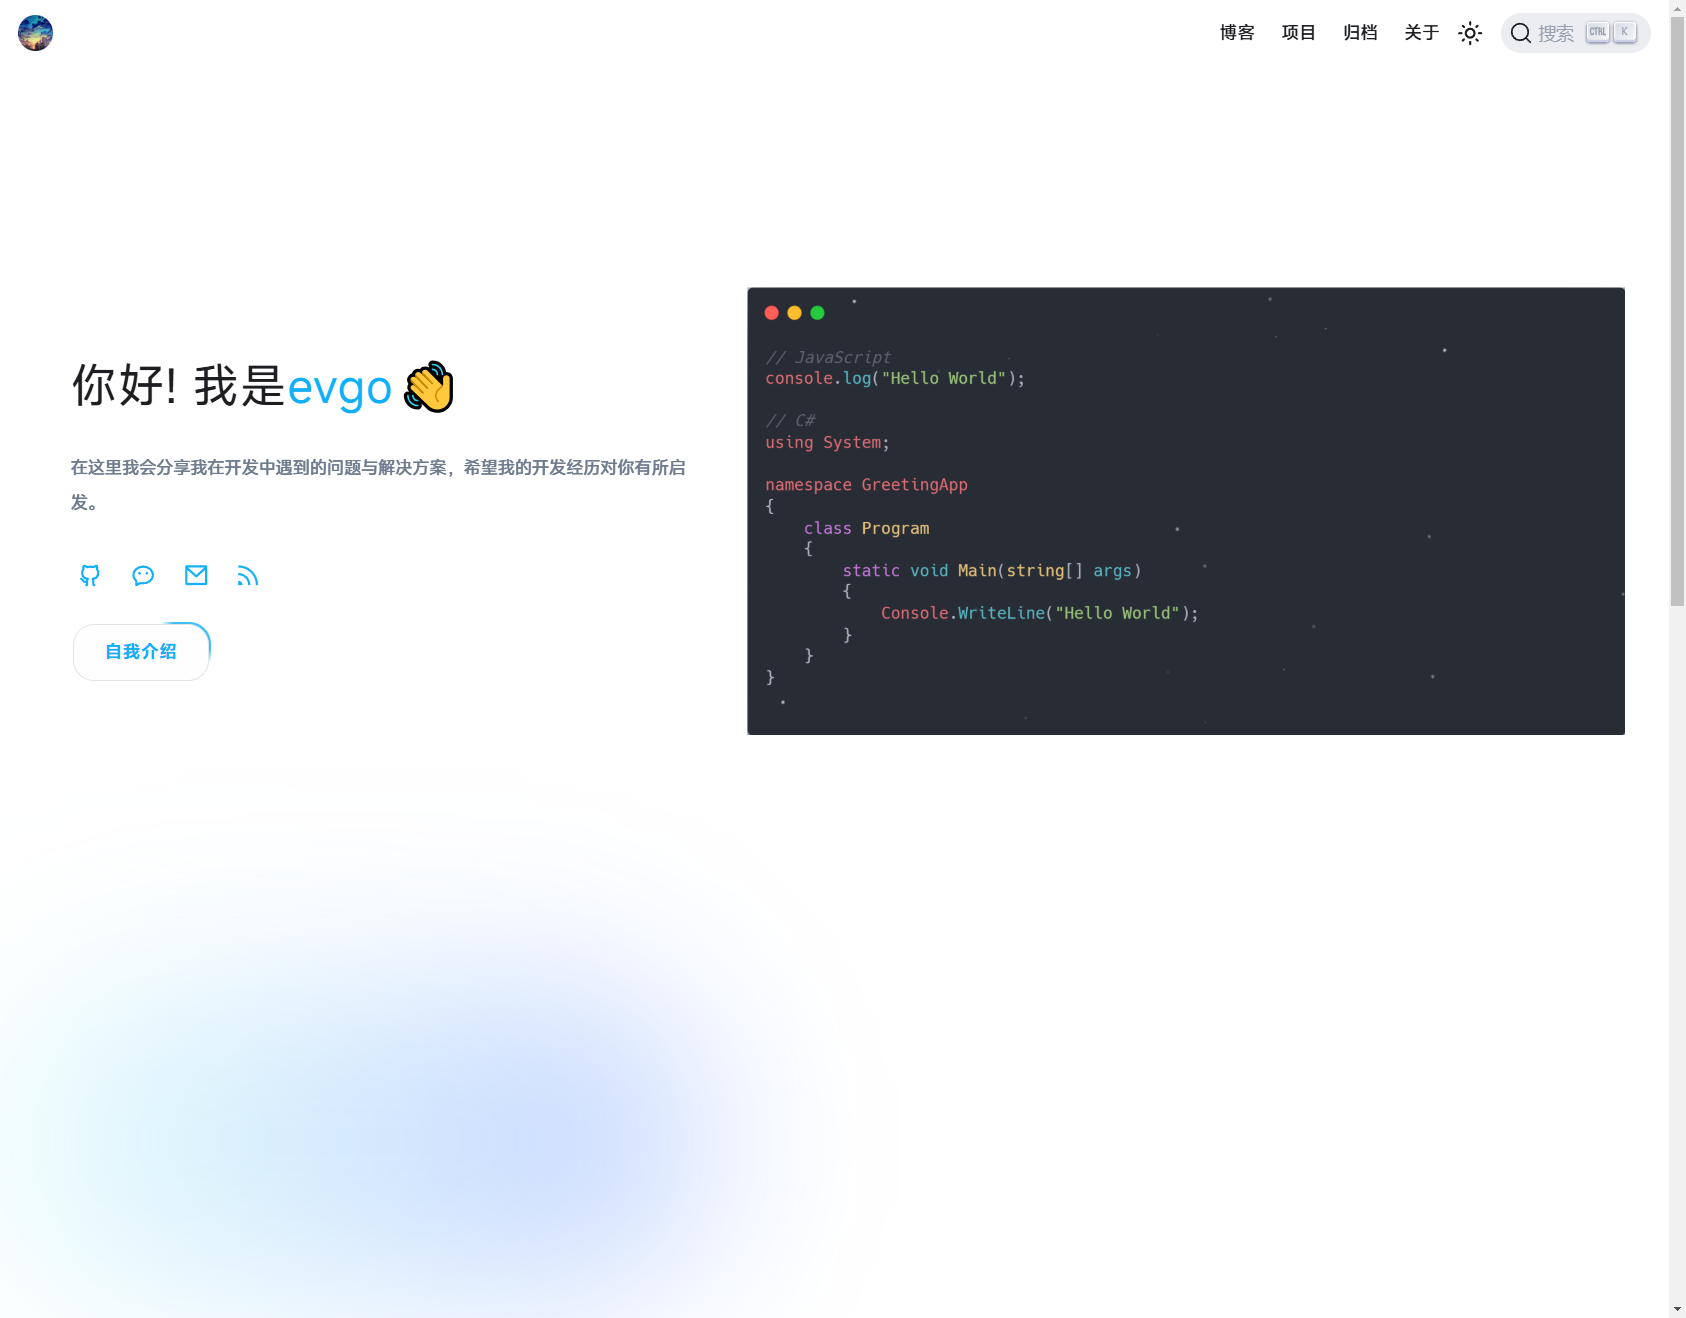Screen dimensions: 1686x1318
Task: Click the search magnifier icon
Action: (1520, 33)
